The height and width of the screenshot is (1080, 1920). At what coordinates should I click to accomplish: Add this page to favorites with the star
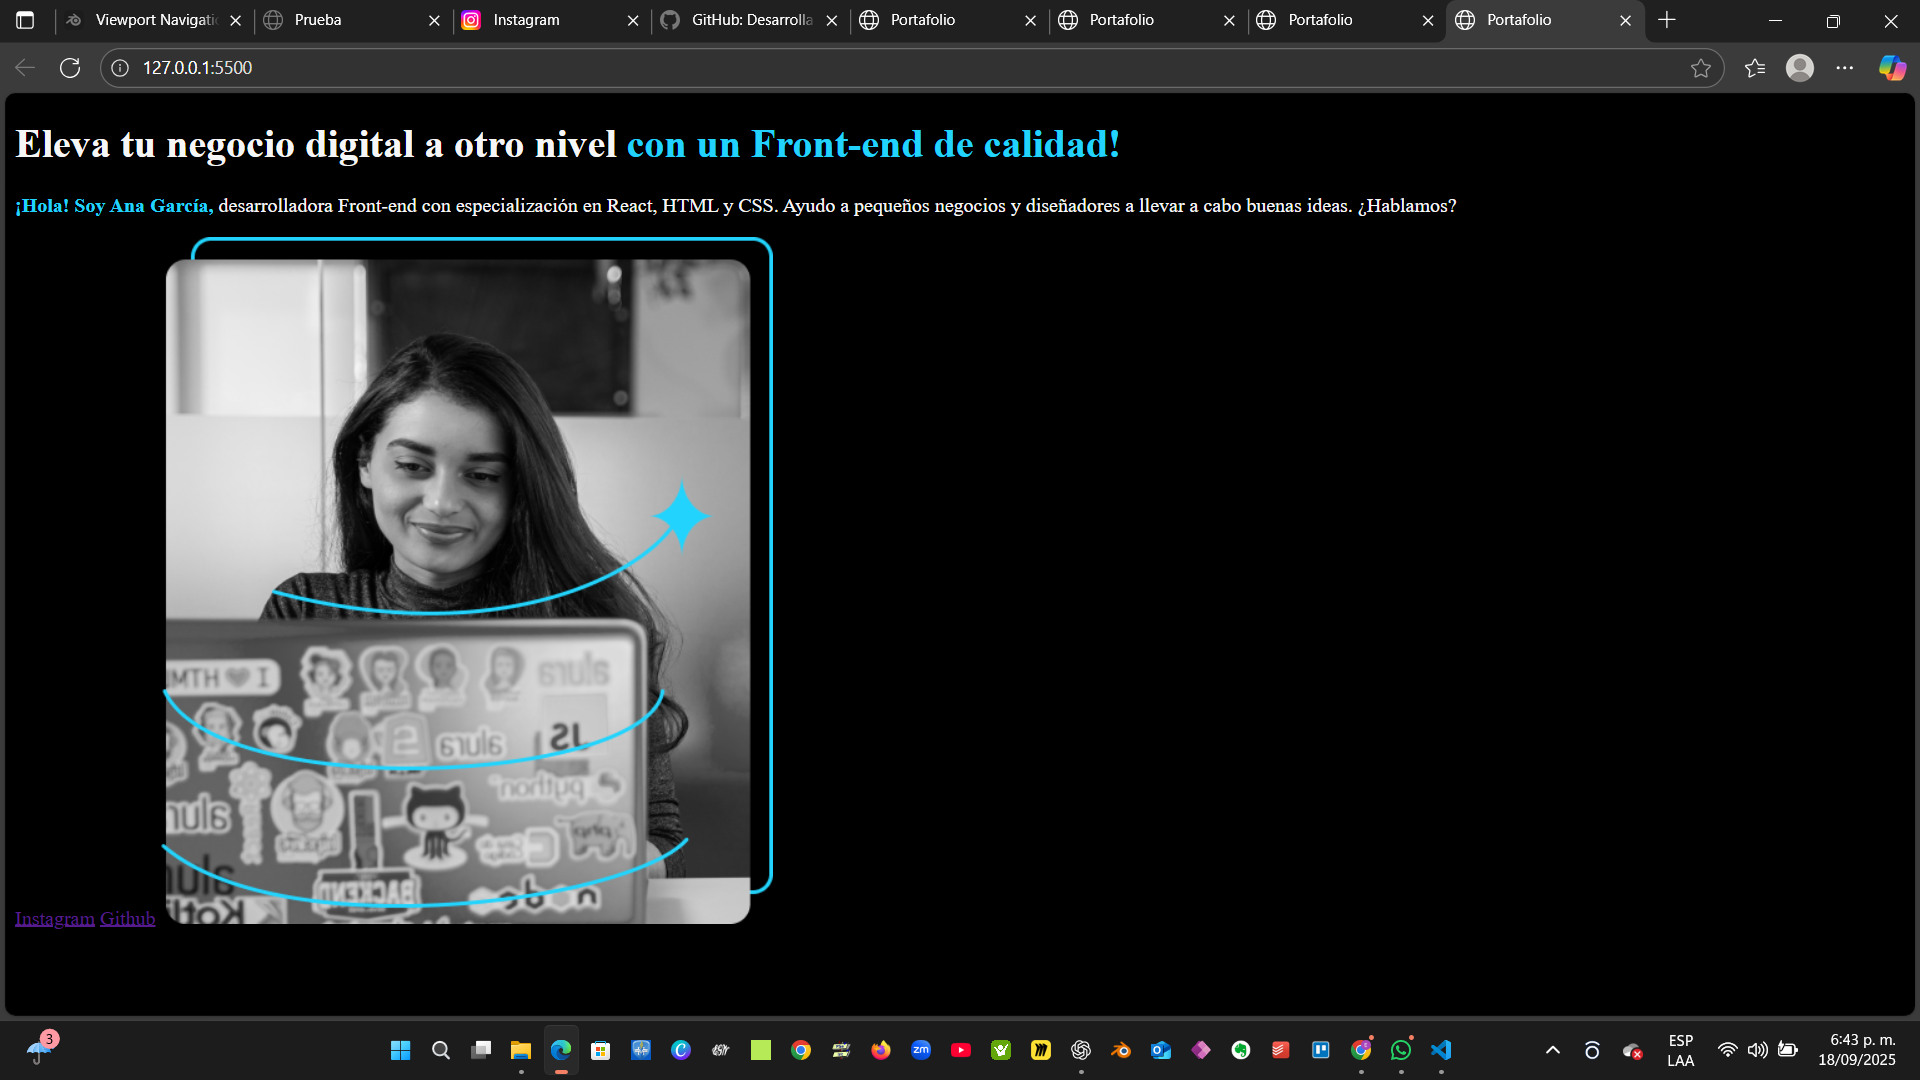pyautogui.click(x=1700, y=67)
